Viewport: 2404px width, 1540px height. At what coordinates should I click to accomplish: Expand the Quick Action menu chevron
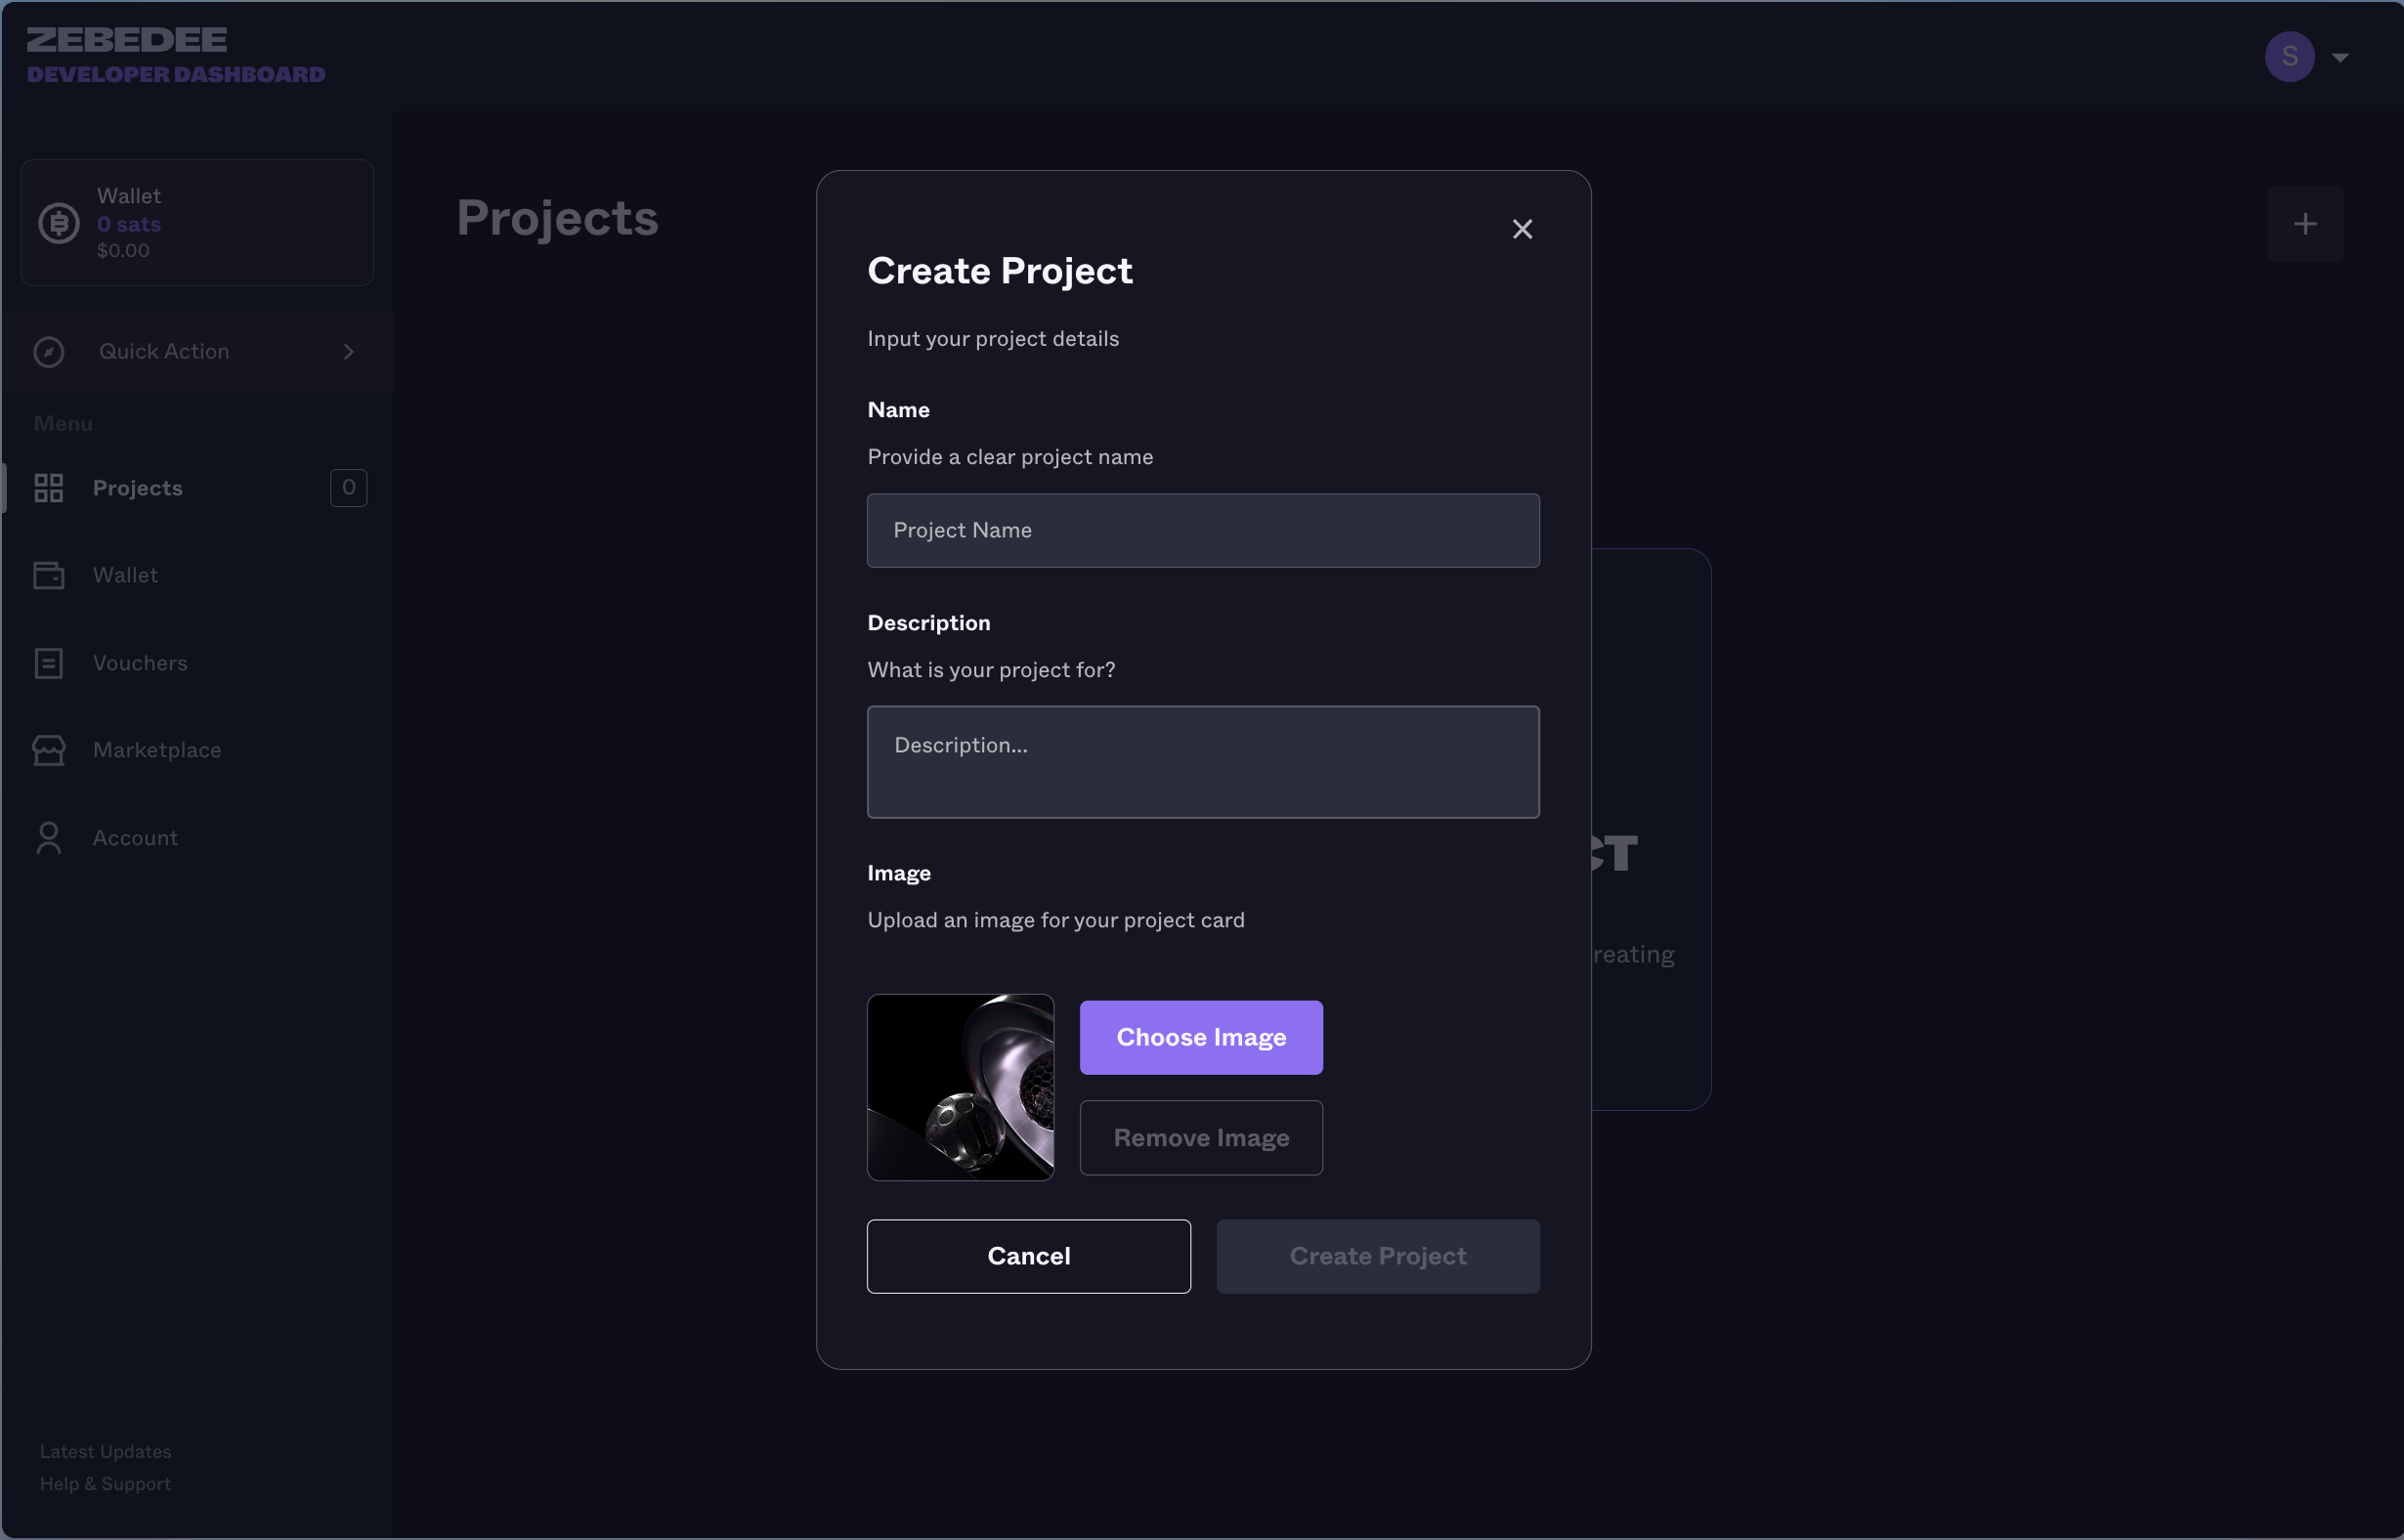(351, 351)
